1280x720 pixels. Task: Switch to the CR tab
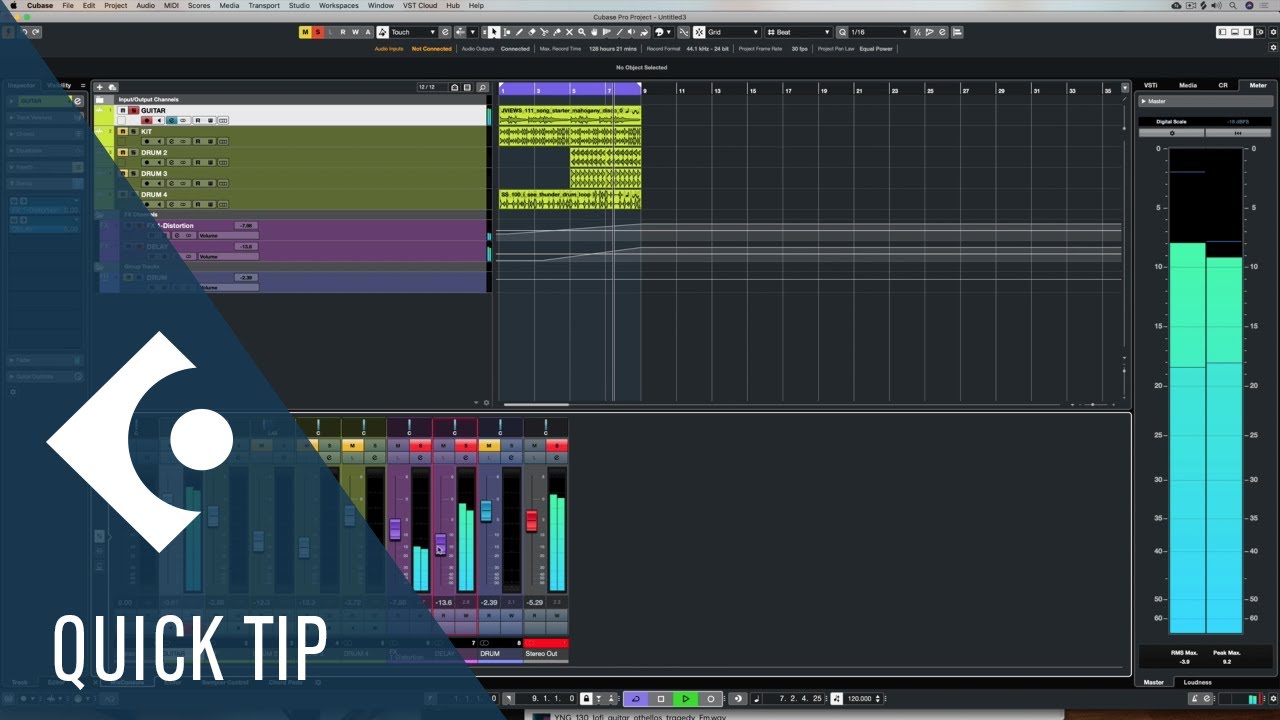coord(1223,85)
